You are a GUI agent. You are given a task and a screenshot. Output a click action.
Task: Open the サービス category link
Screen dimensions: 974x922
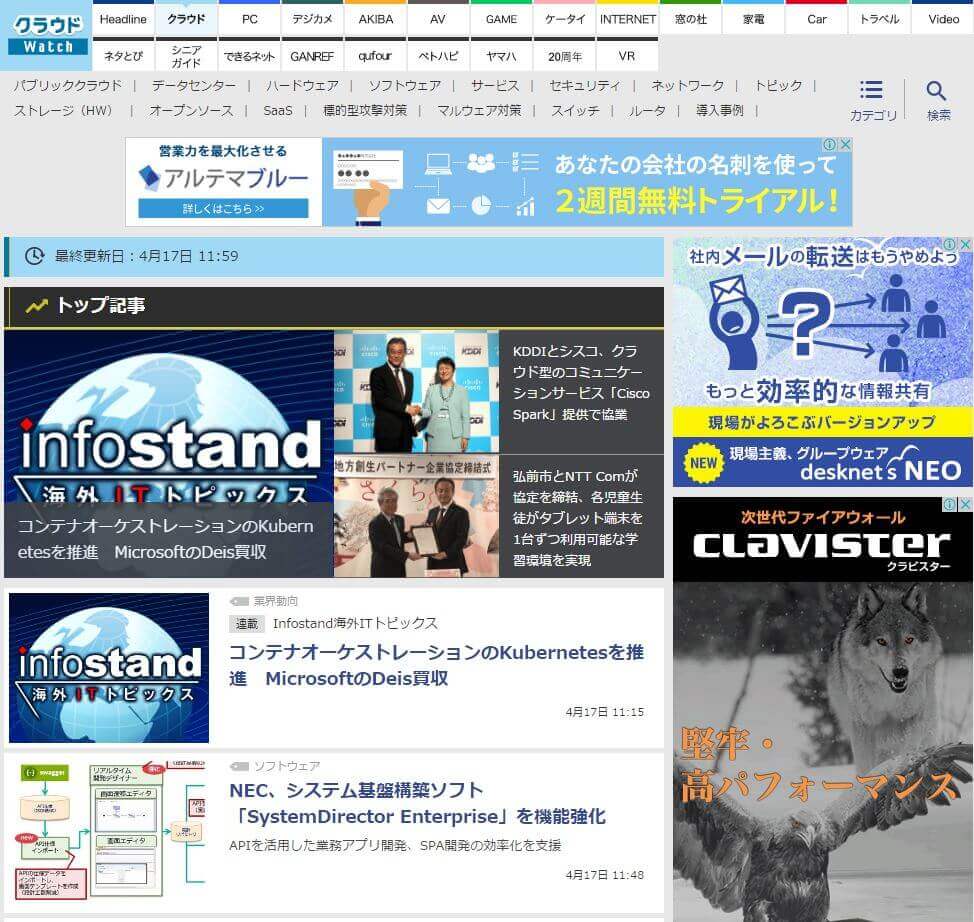[494, 85]
